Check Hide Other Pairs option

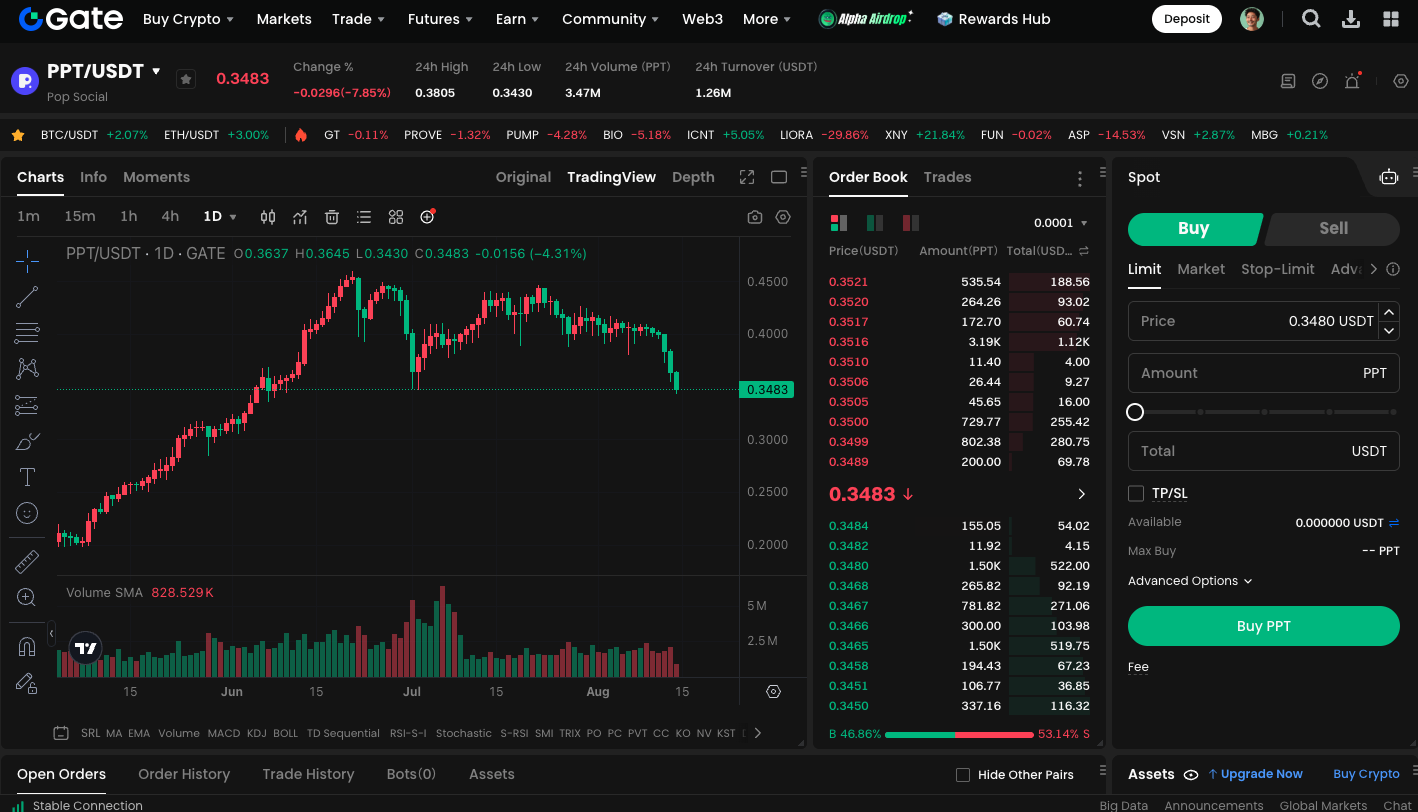[x=963, y=775]
